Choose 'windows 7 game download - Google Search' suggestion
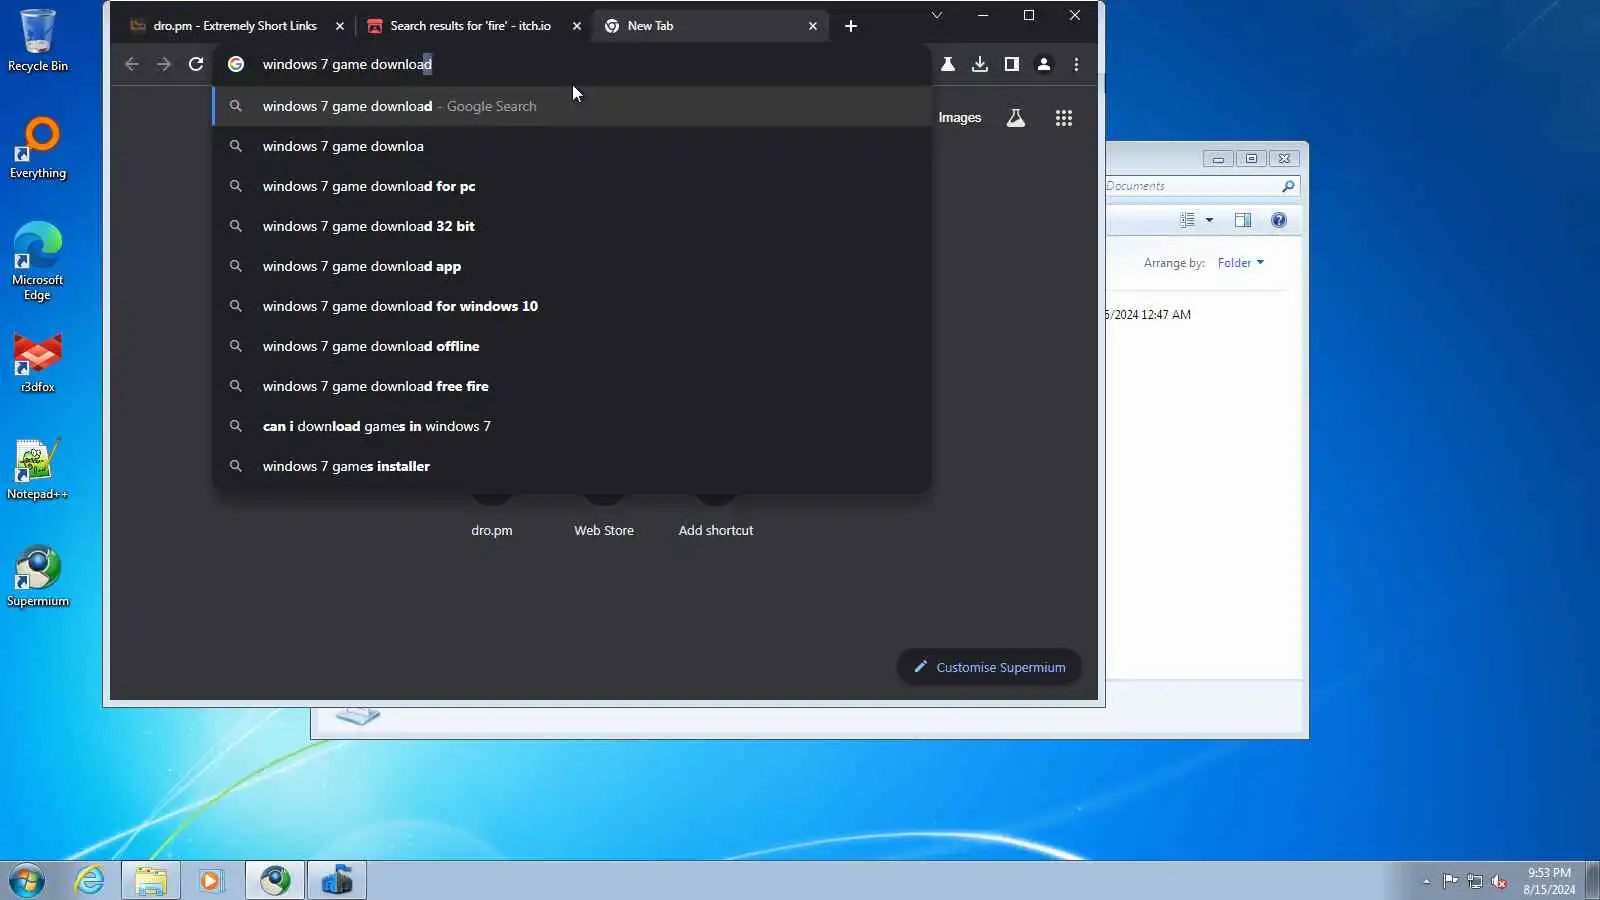The height and width of the screenshot is (900, 1600). 572,106
